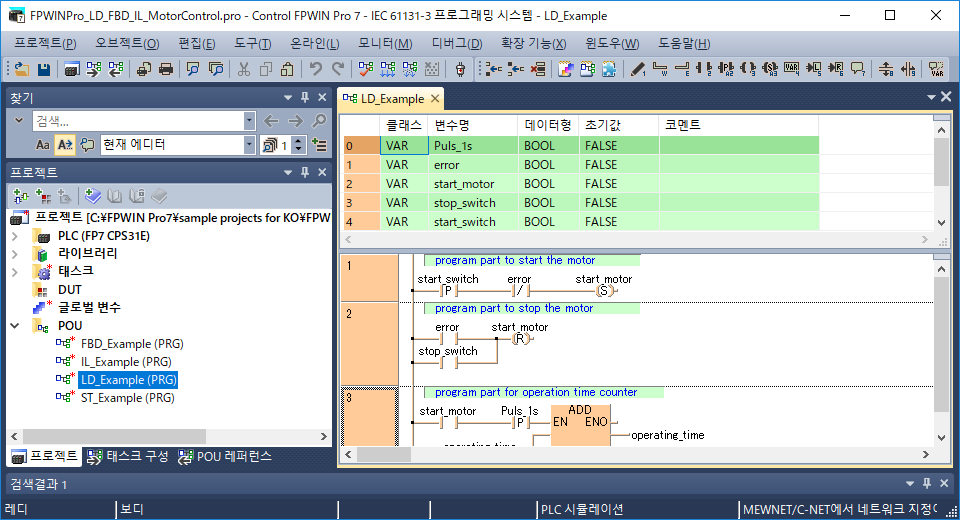Select ST_Example (PRG) in the tree

tap(127, 398)
